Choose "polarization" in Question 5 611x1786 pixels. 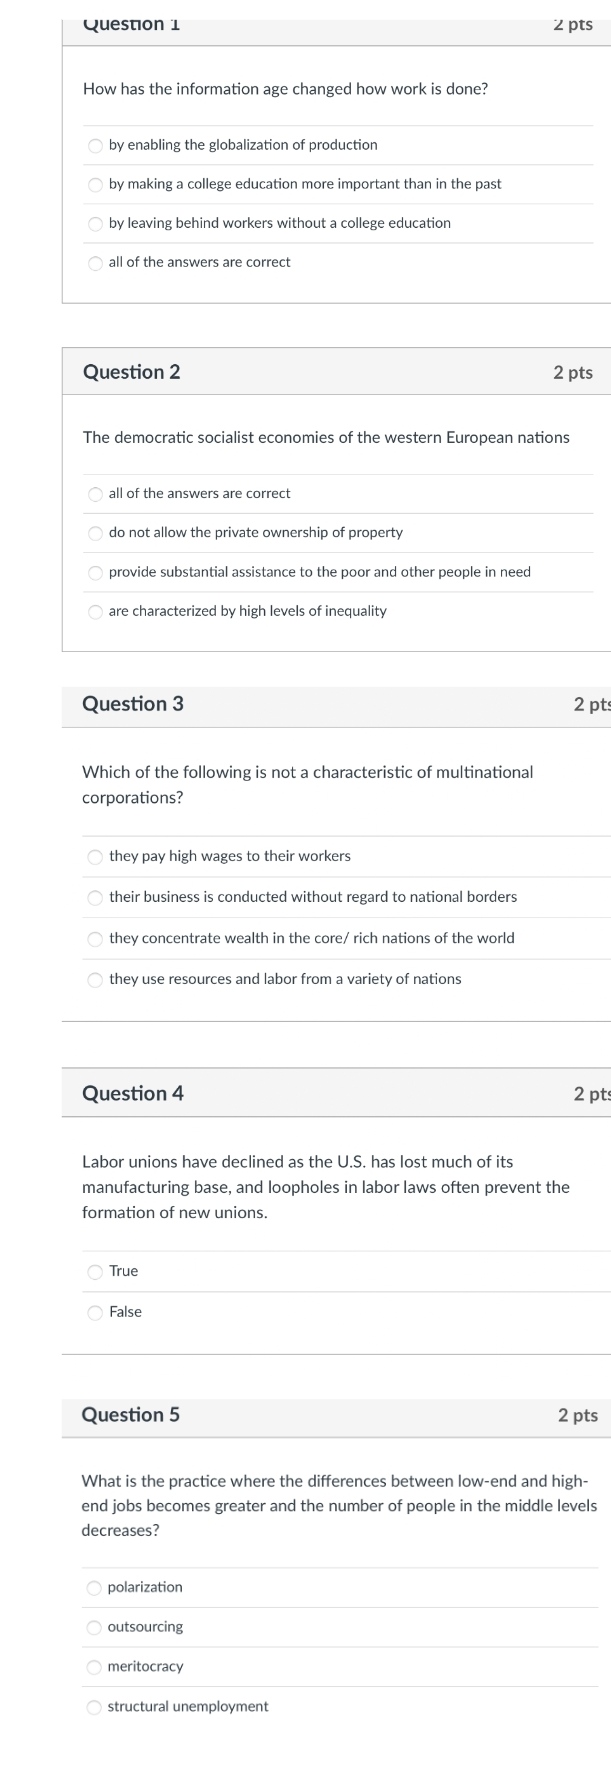pyautogui.click(x=94, y=1587)
